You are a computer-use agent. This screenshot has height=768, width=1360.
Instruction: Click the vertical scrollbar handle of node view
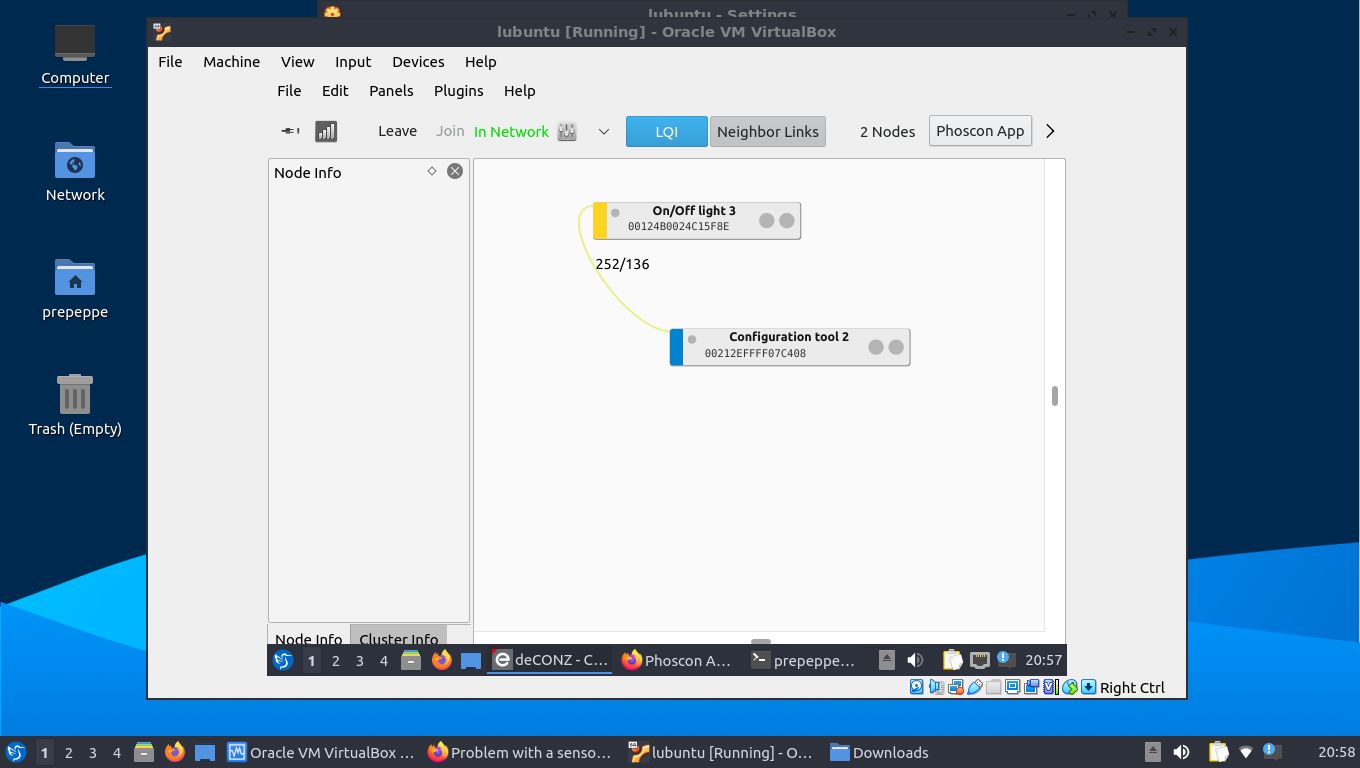(1054, 396)
